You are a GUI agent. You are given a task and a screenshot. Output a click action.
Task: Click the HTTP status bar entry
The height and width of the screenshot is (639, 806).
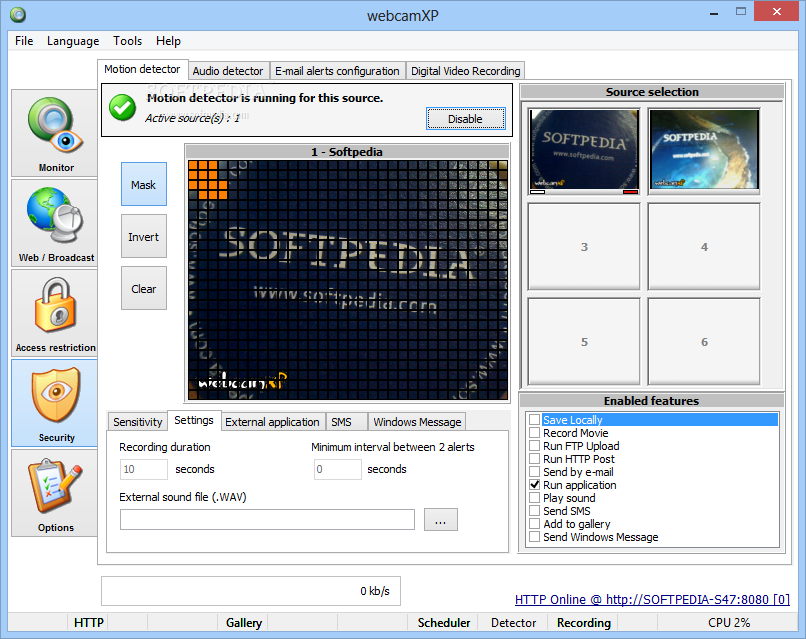coord(88,623)
